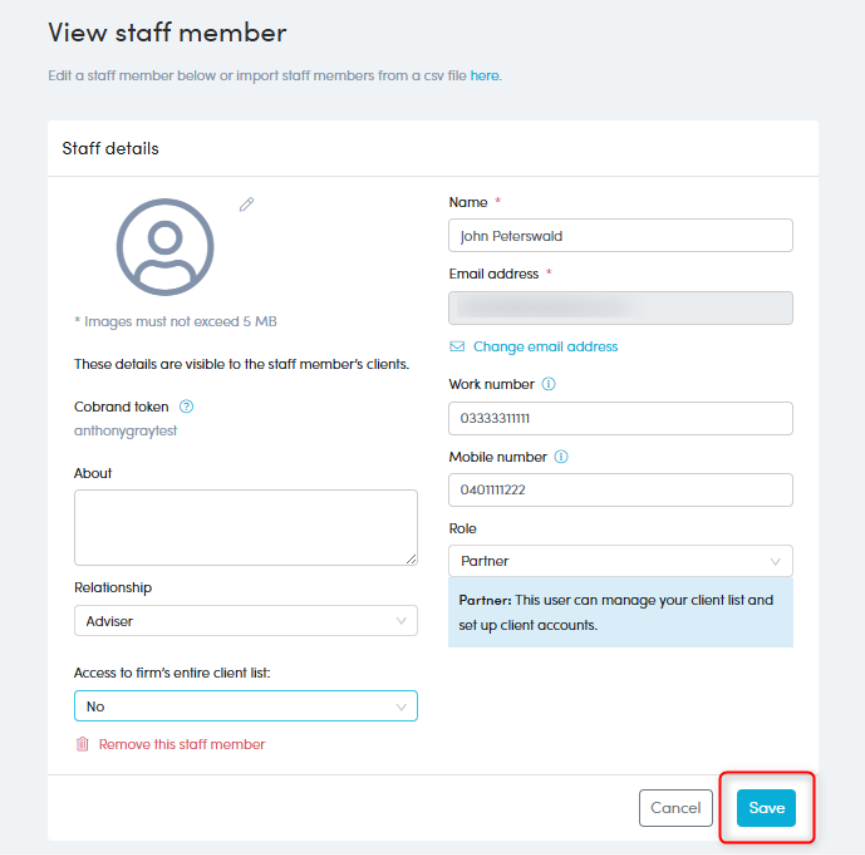
Task: Click the Cobrand token help icon
Action: click(x=186, y=407)
